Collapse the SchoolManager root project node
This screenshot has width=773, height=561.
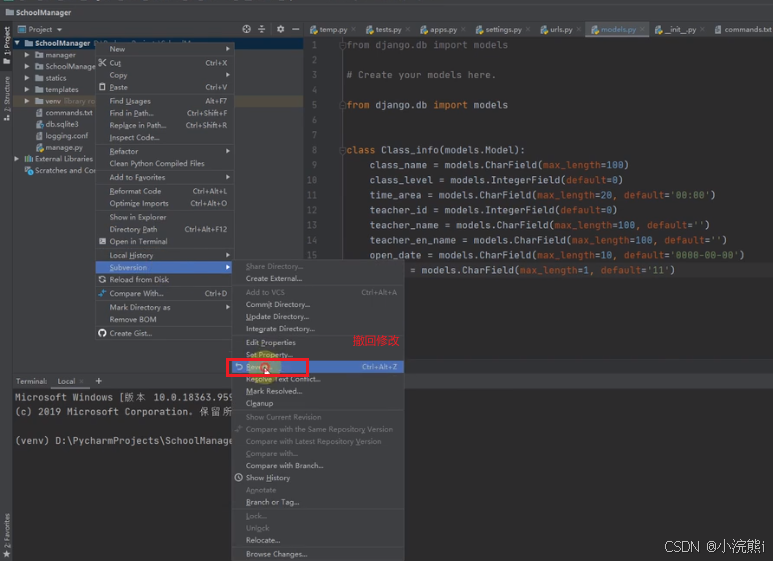[x=17, y=43]
